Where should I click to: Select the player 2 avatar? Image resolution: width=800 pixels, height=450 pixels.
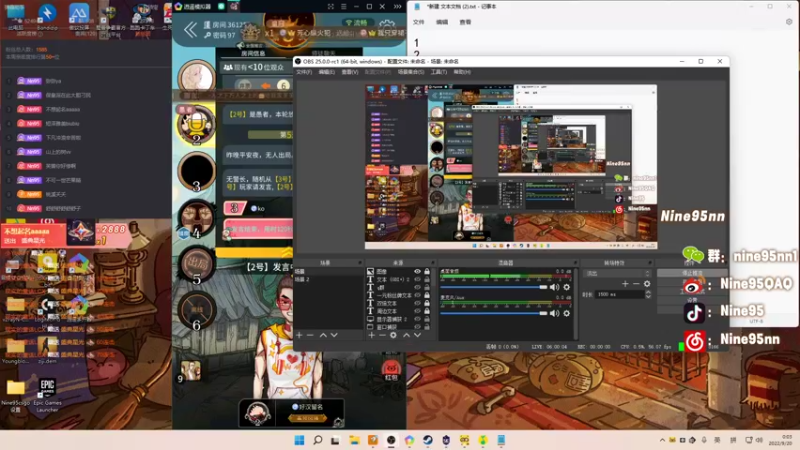pos(196,125)
